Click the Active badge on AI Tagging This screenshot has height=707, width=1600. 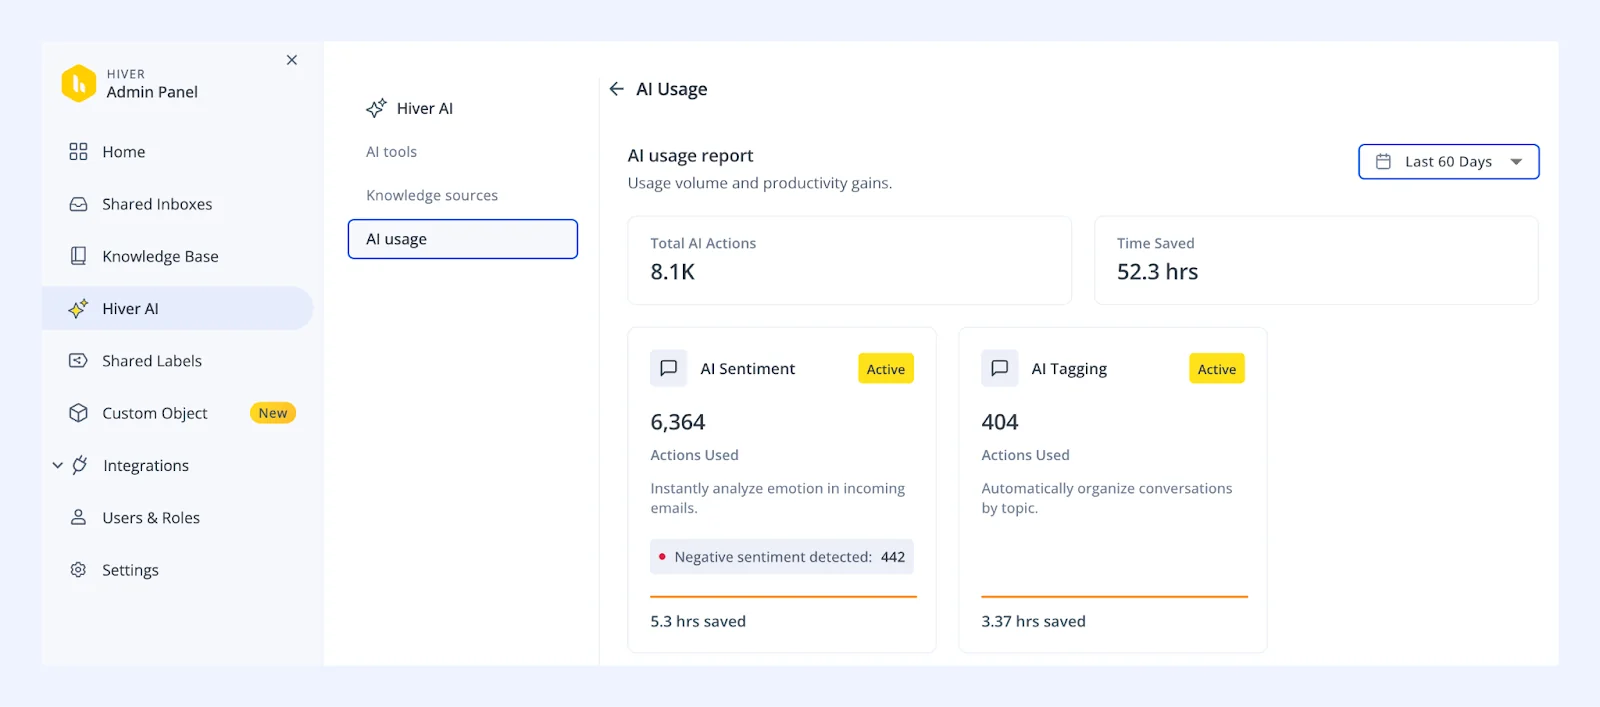1217,368
